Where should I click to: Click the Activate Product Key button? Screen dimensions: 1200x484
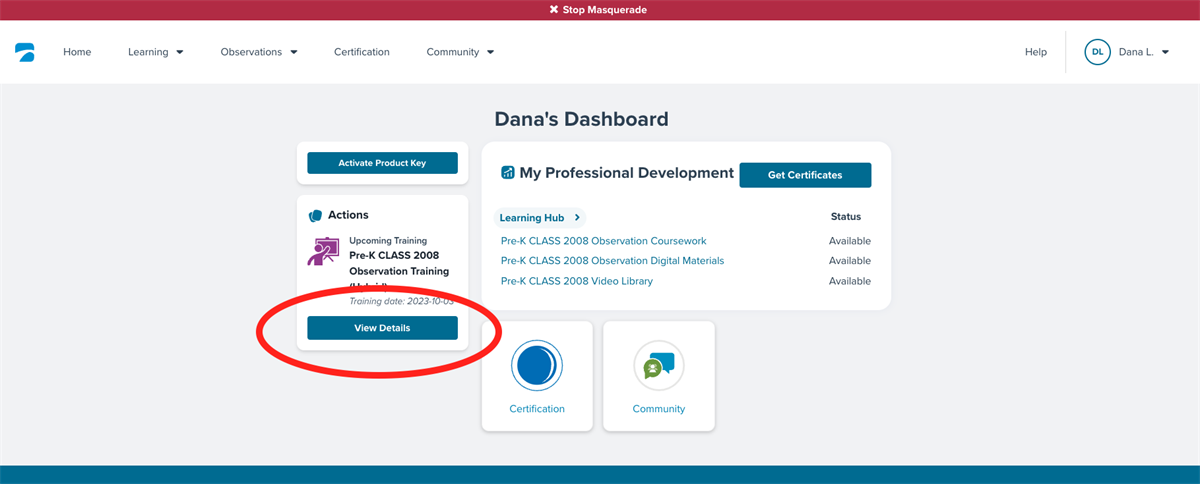coord(382,163)
